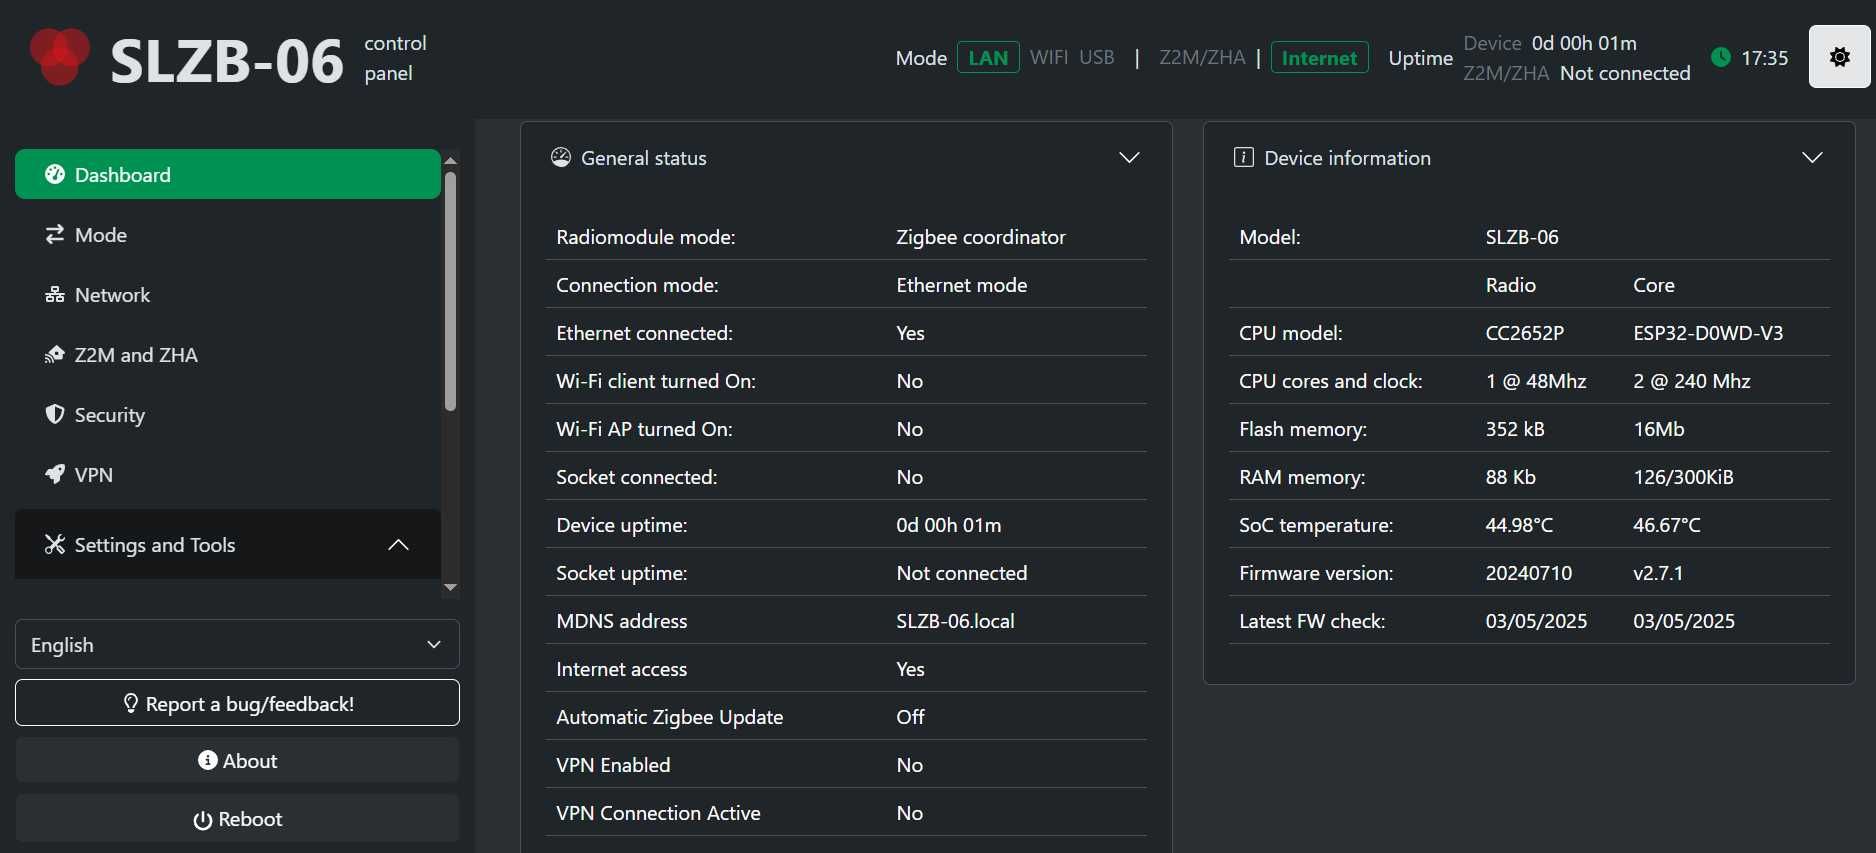Click the 16Mb flash memory value

click(1658, 429)
